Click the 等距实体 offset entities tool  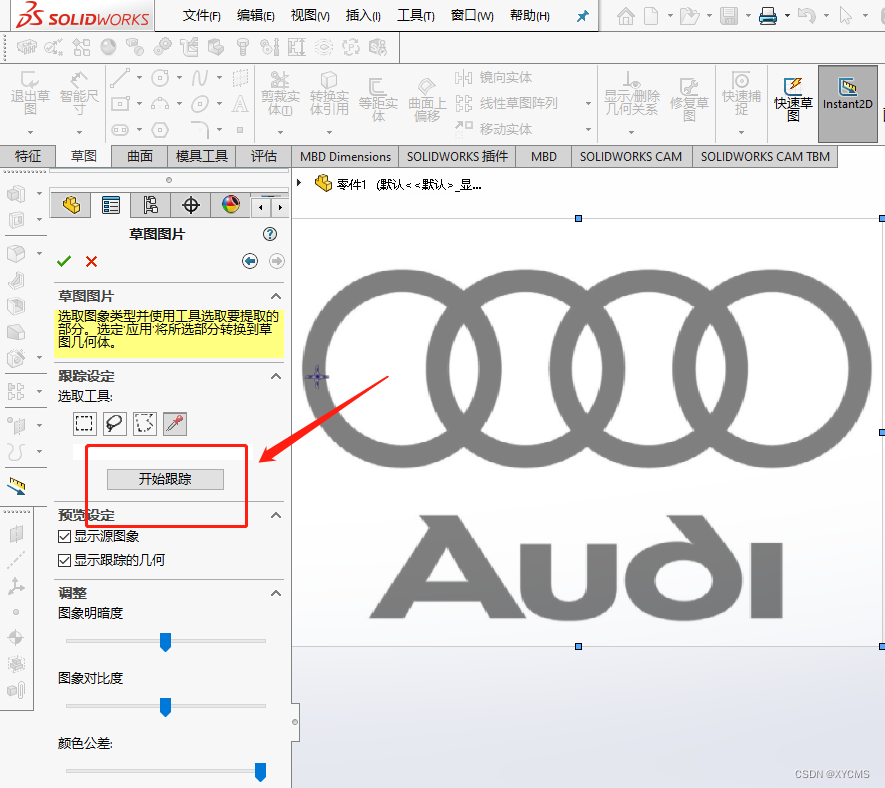378,100
